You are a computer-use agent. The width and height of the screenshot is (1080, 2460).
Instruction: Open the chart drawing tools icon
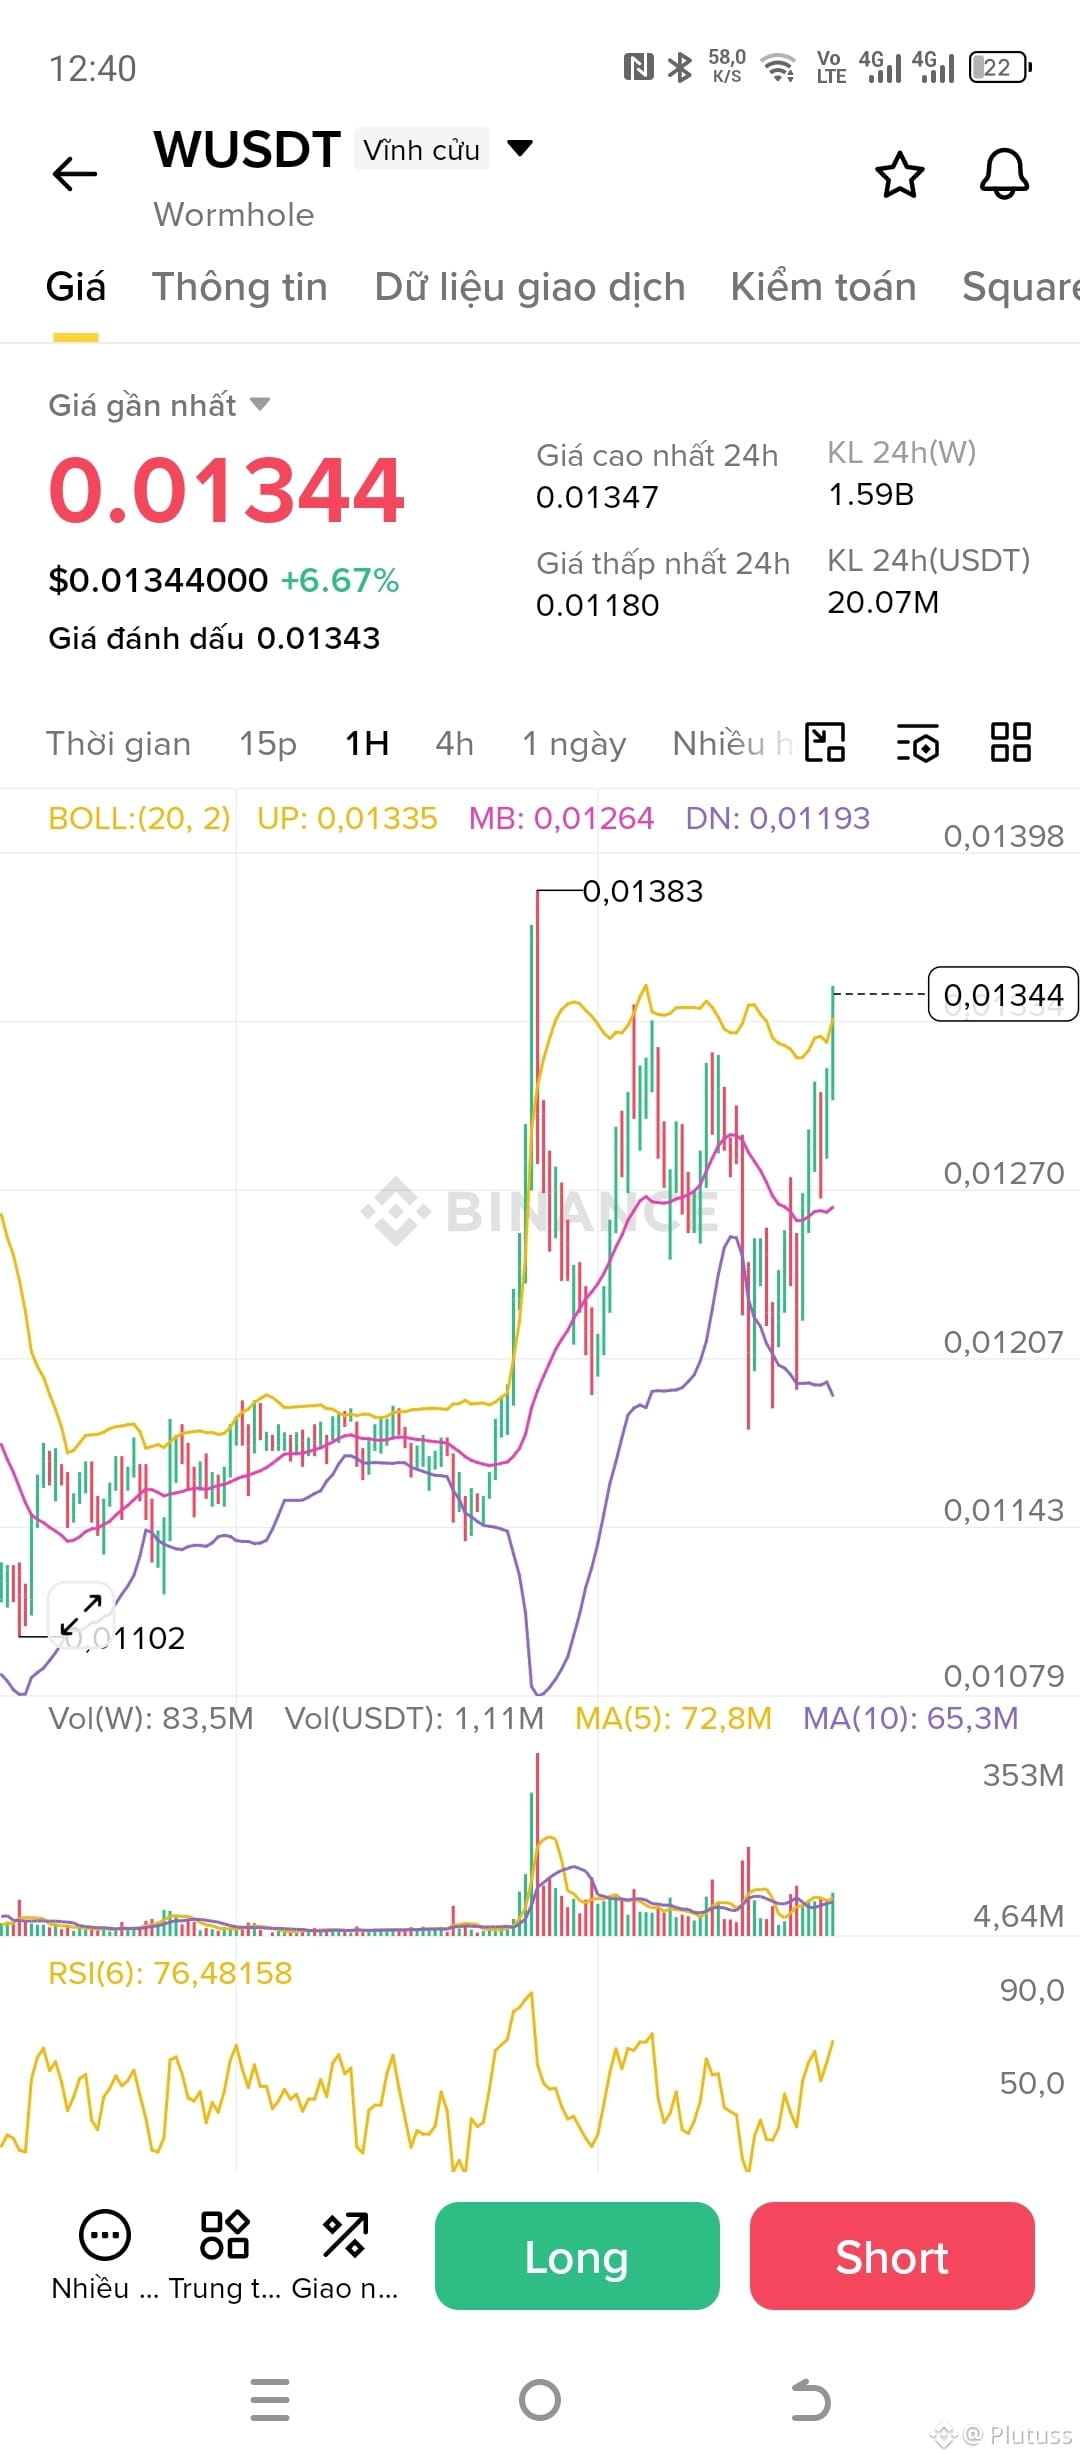pos(825,742)
